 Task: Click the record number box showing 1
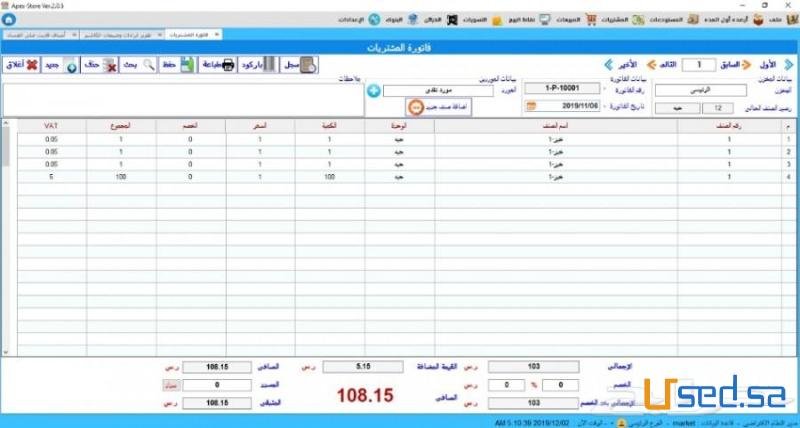coord(698,65)
